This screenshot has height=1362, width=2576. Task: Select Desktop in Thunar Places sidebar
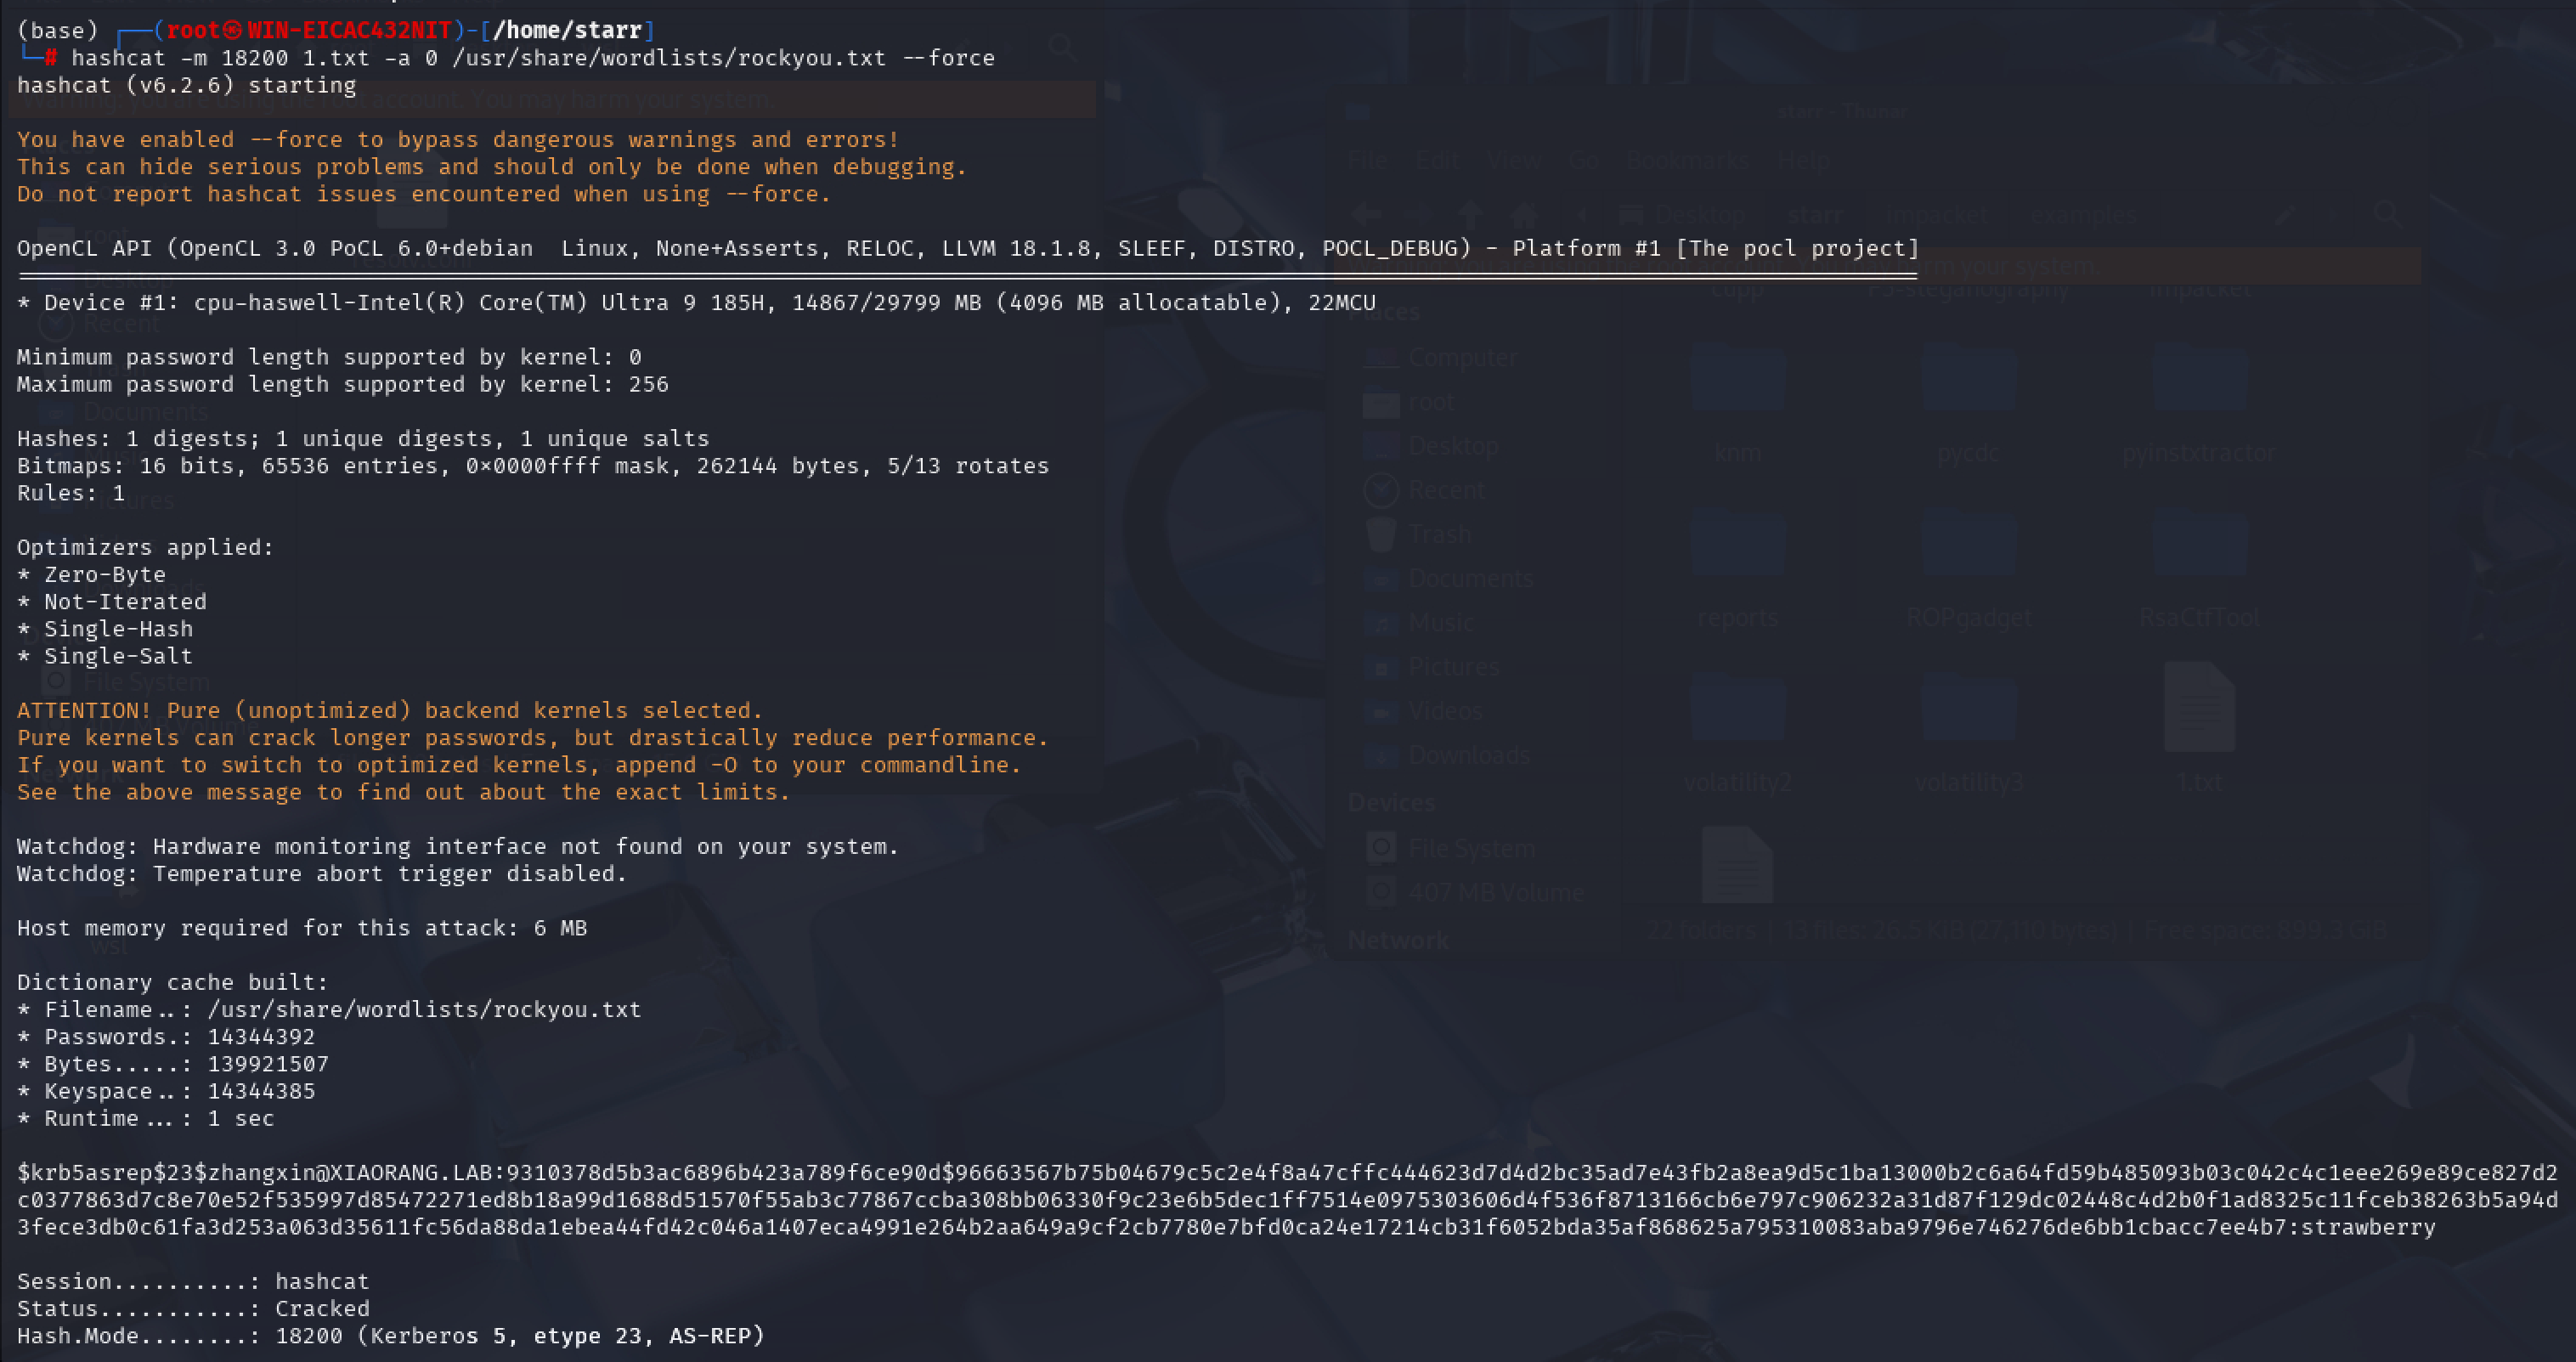coord(1432,446)
